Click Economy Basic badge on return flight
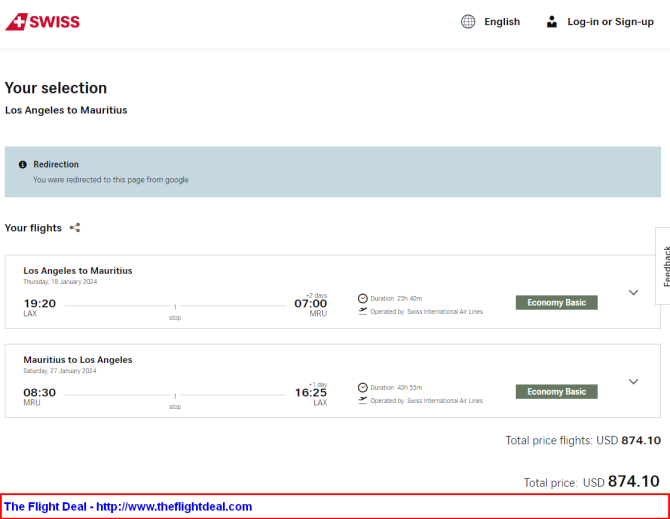 click(556, 392)
